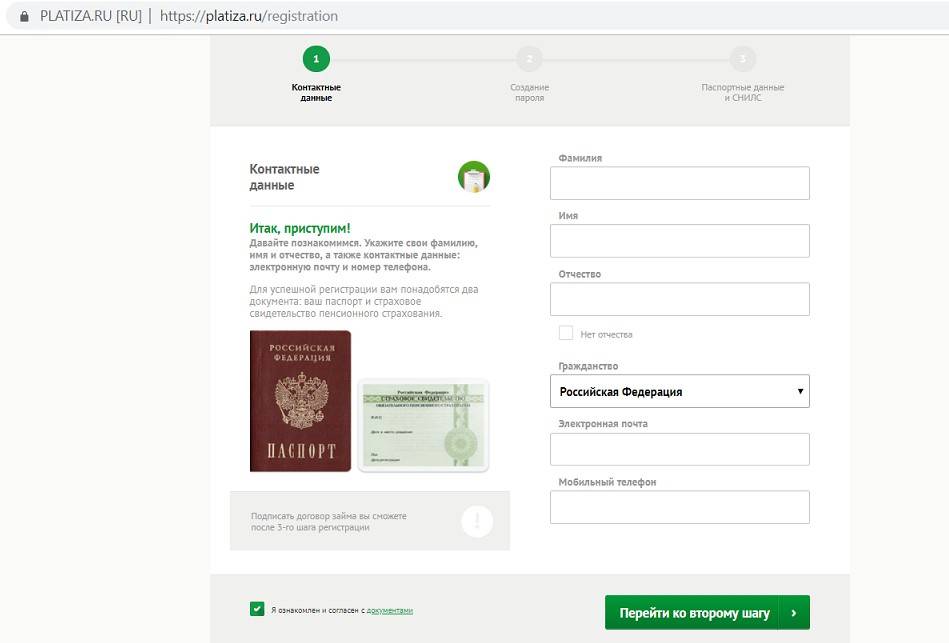Click the Гражданство dropdown arrow

pos(800,391)
